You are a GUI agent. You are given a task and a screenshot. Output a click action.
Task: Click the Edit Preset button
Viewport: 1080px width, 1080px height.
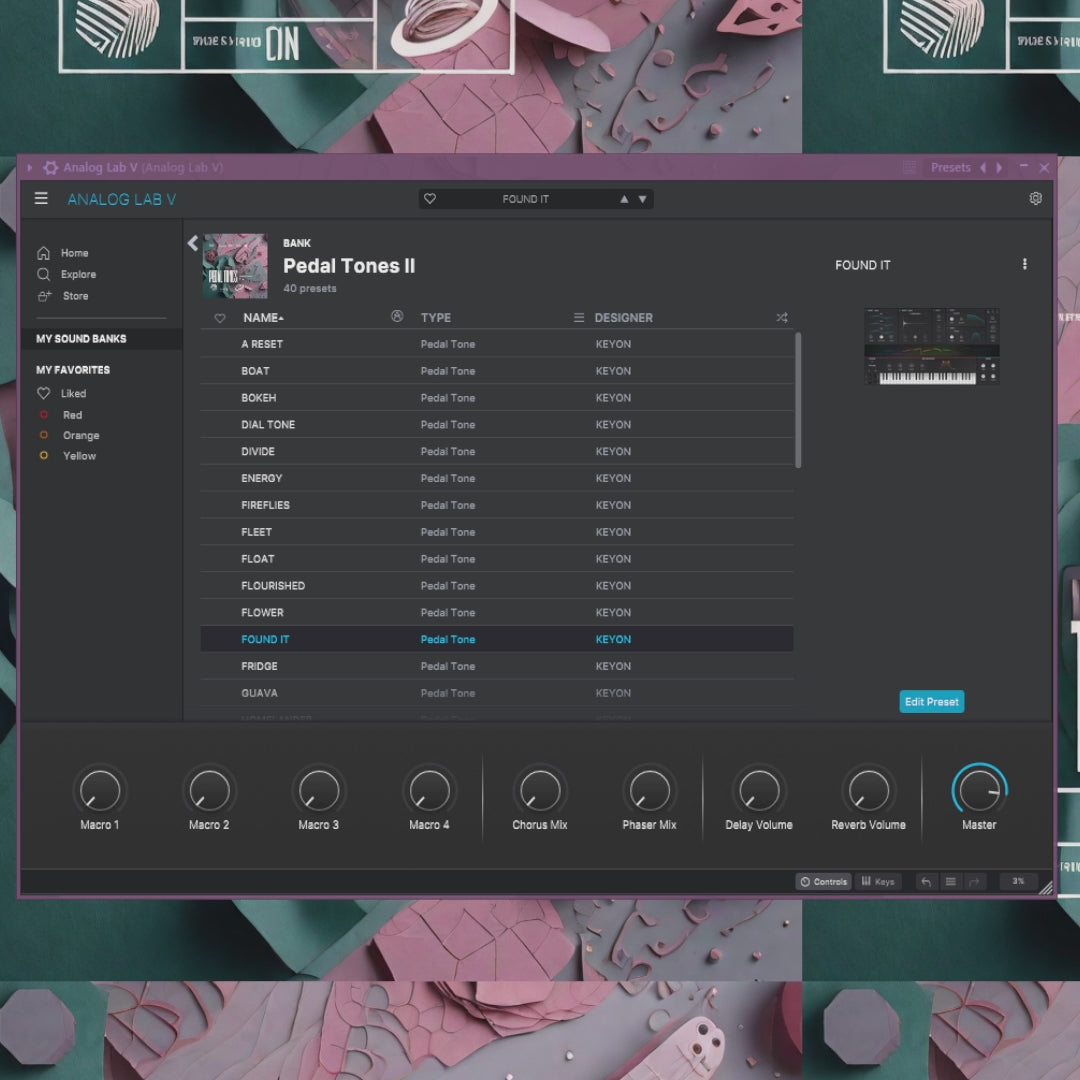pyautogui.click(x=931, y=702)
